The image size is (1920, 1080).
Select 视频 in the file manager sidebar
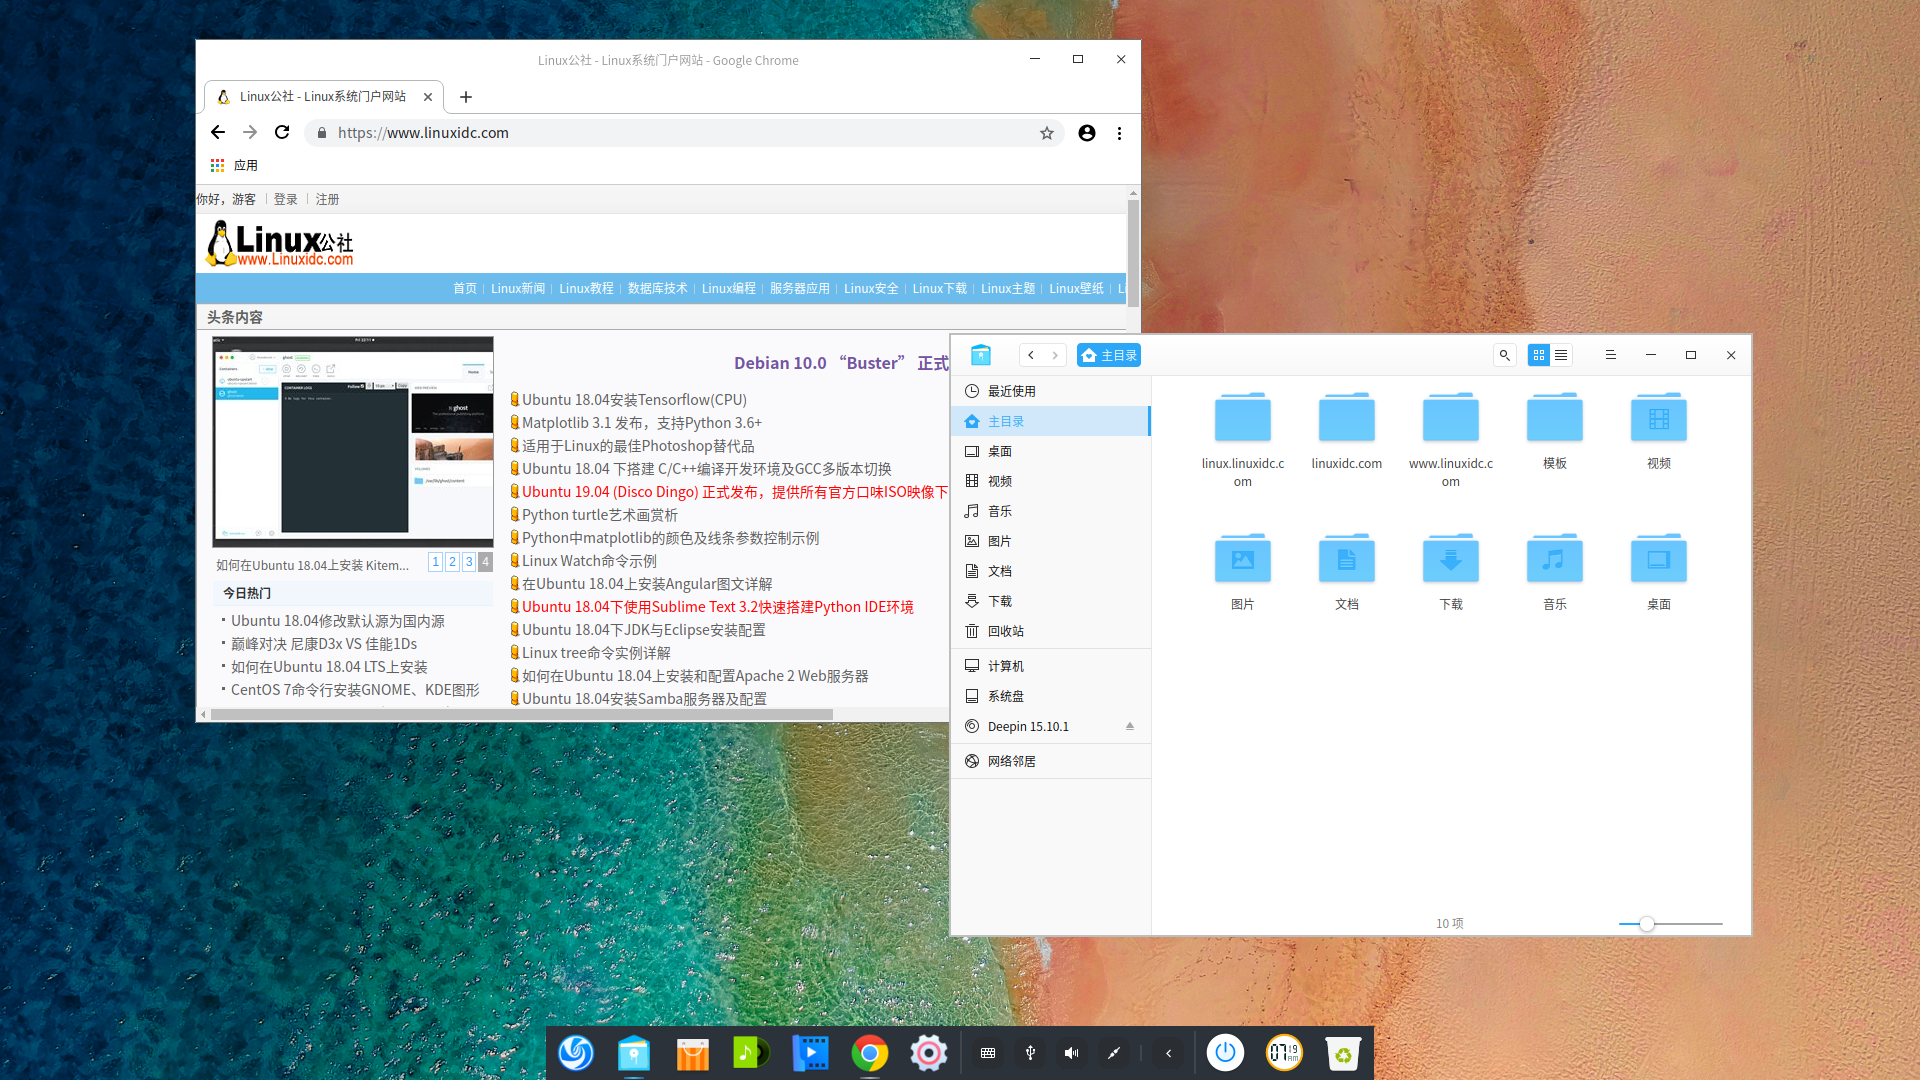1050,481
